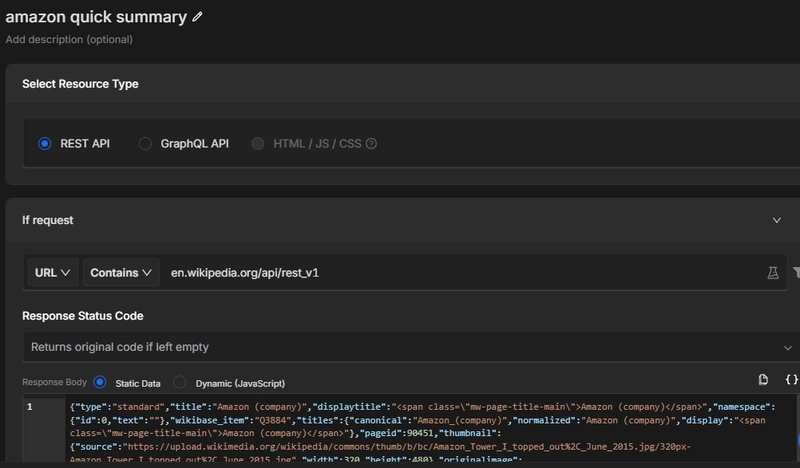Screen dimensions: 800x468
Task: Open the URL source dropdown
Action: pos(53,273)
